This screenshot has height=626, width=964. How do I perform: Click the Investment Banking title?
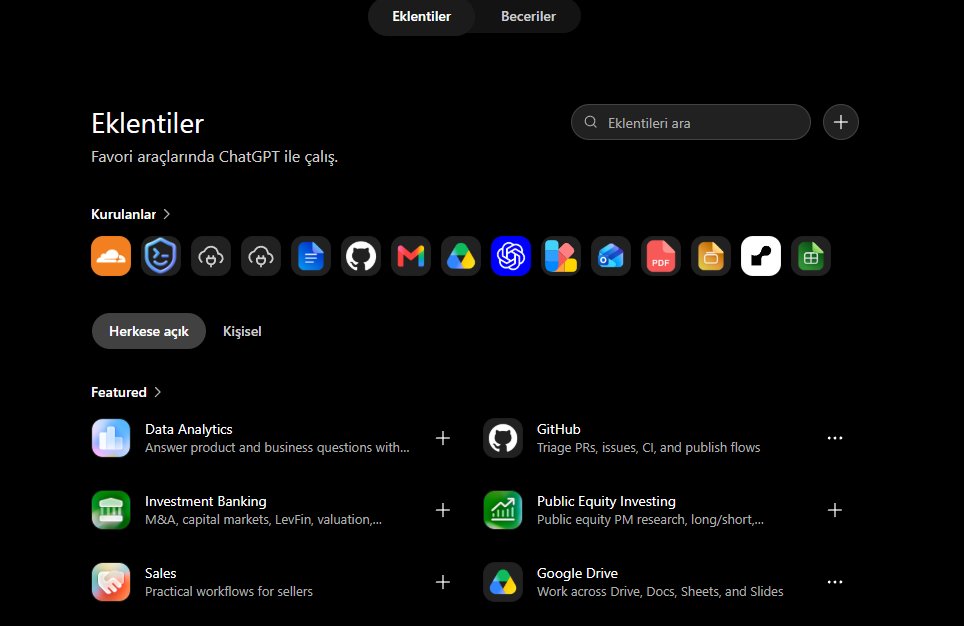coord(206,501)
